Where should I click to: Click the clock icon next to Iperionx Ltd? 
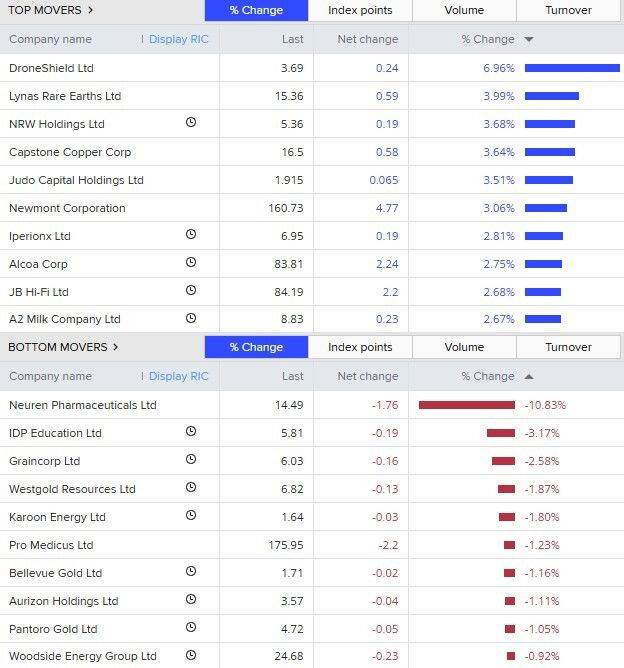click(x=191, y=235)
